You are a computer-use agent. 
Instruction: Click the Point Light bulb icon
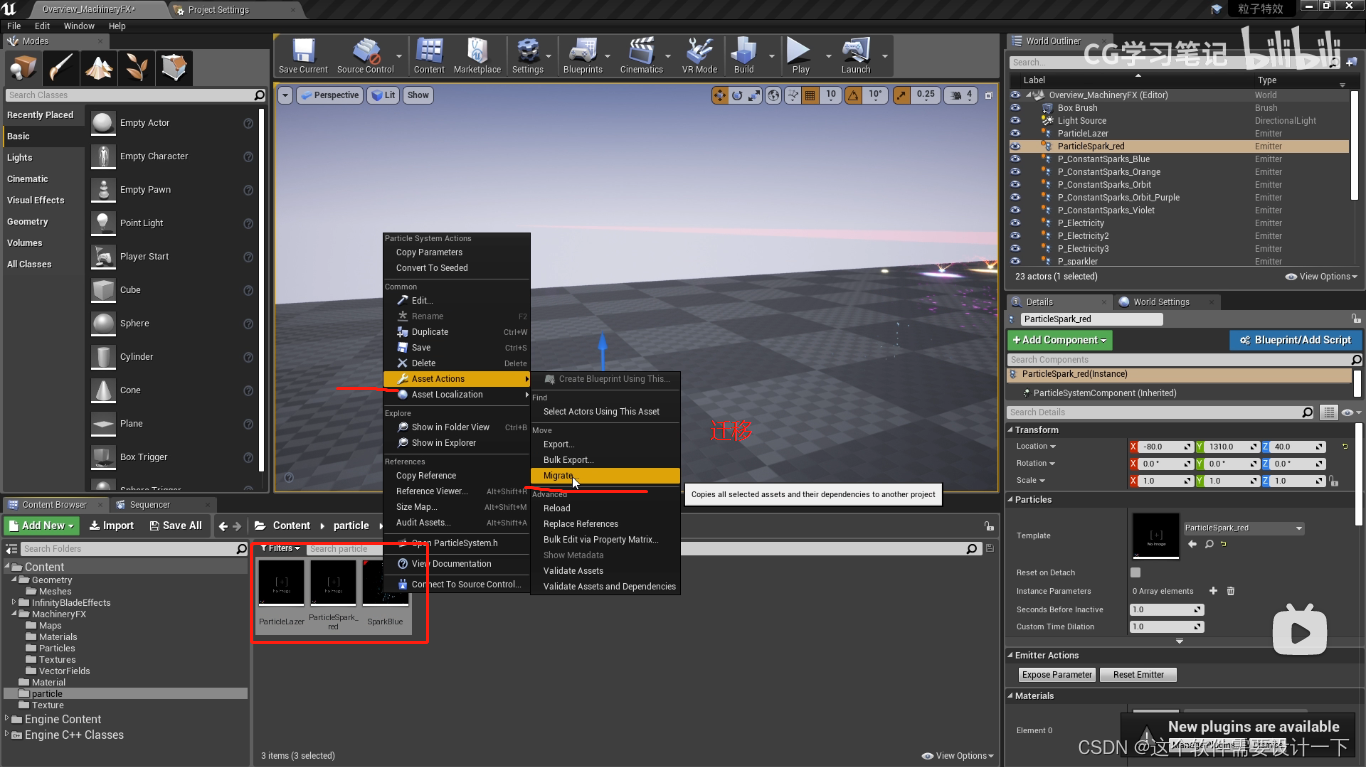(x=103, y=223)
